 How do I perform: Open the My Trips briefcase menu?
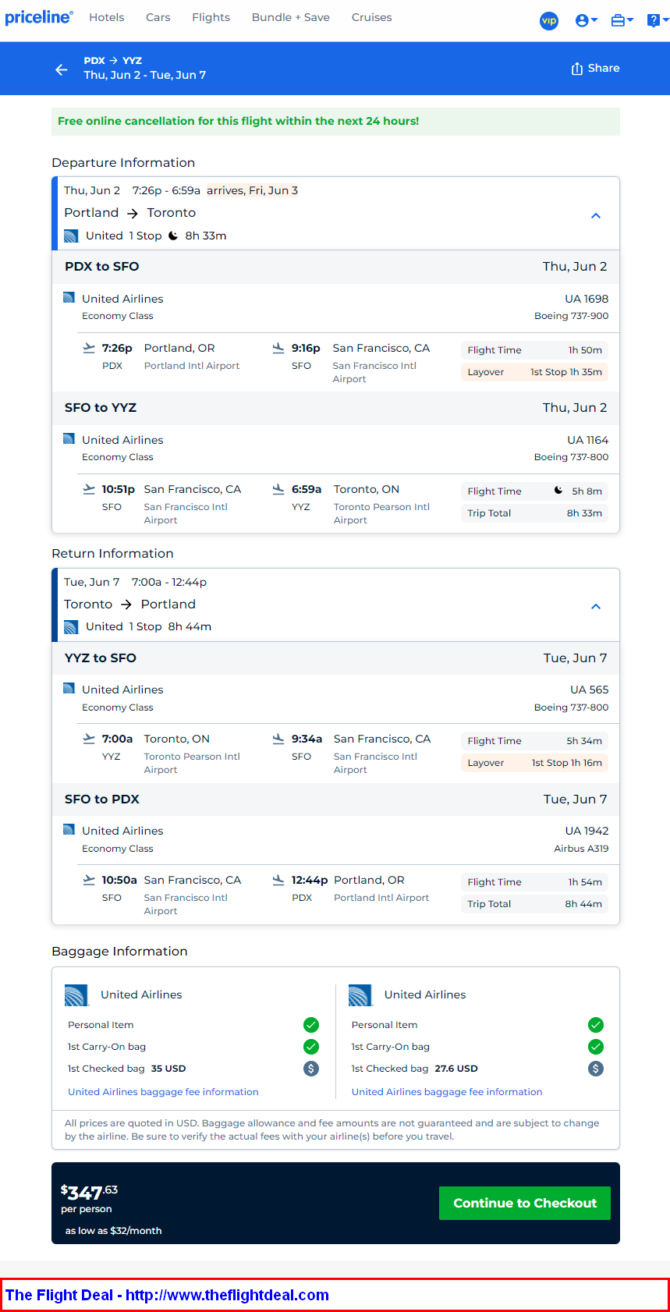click(x=622, y=21)
